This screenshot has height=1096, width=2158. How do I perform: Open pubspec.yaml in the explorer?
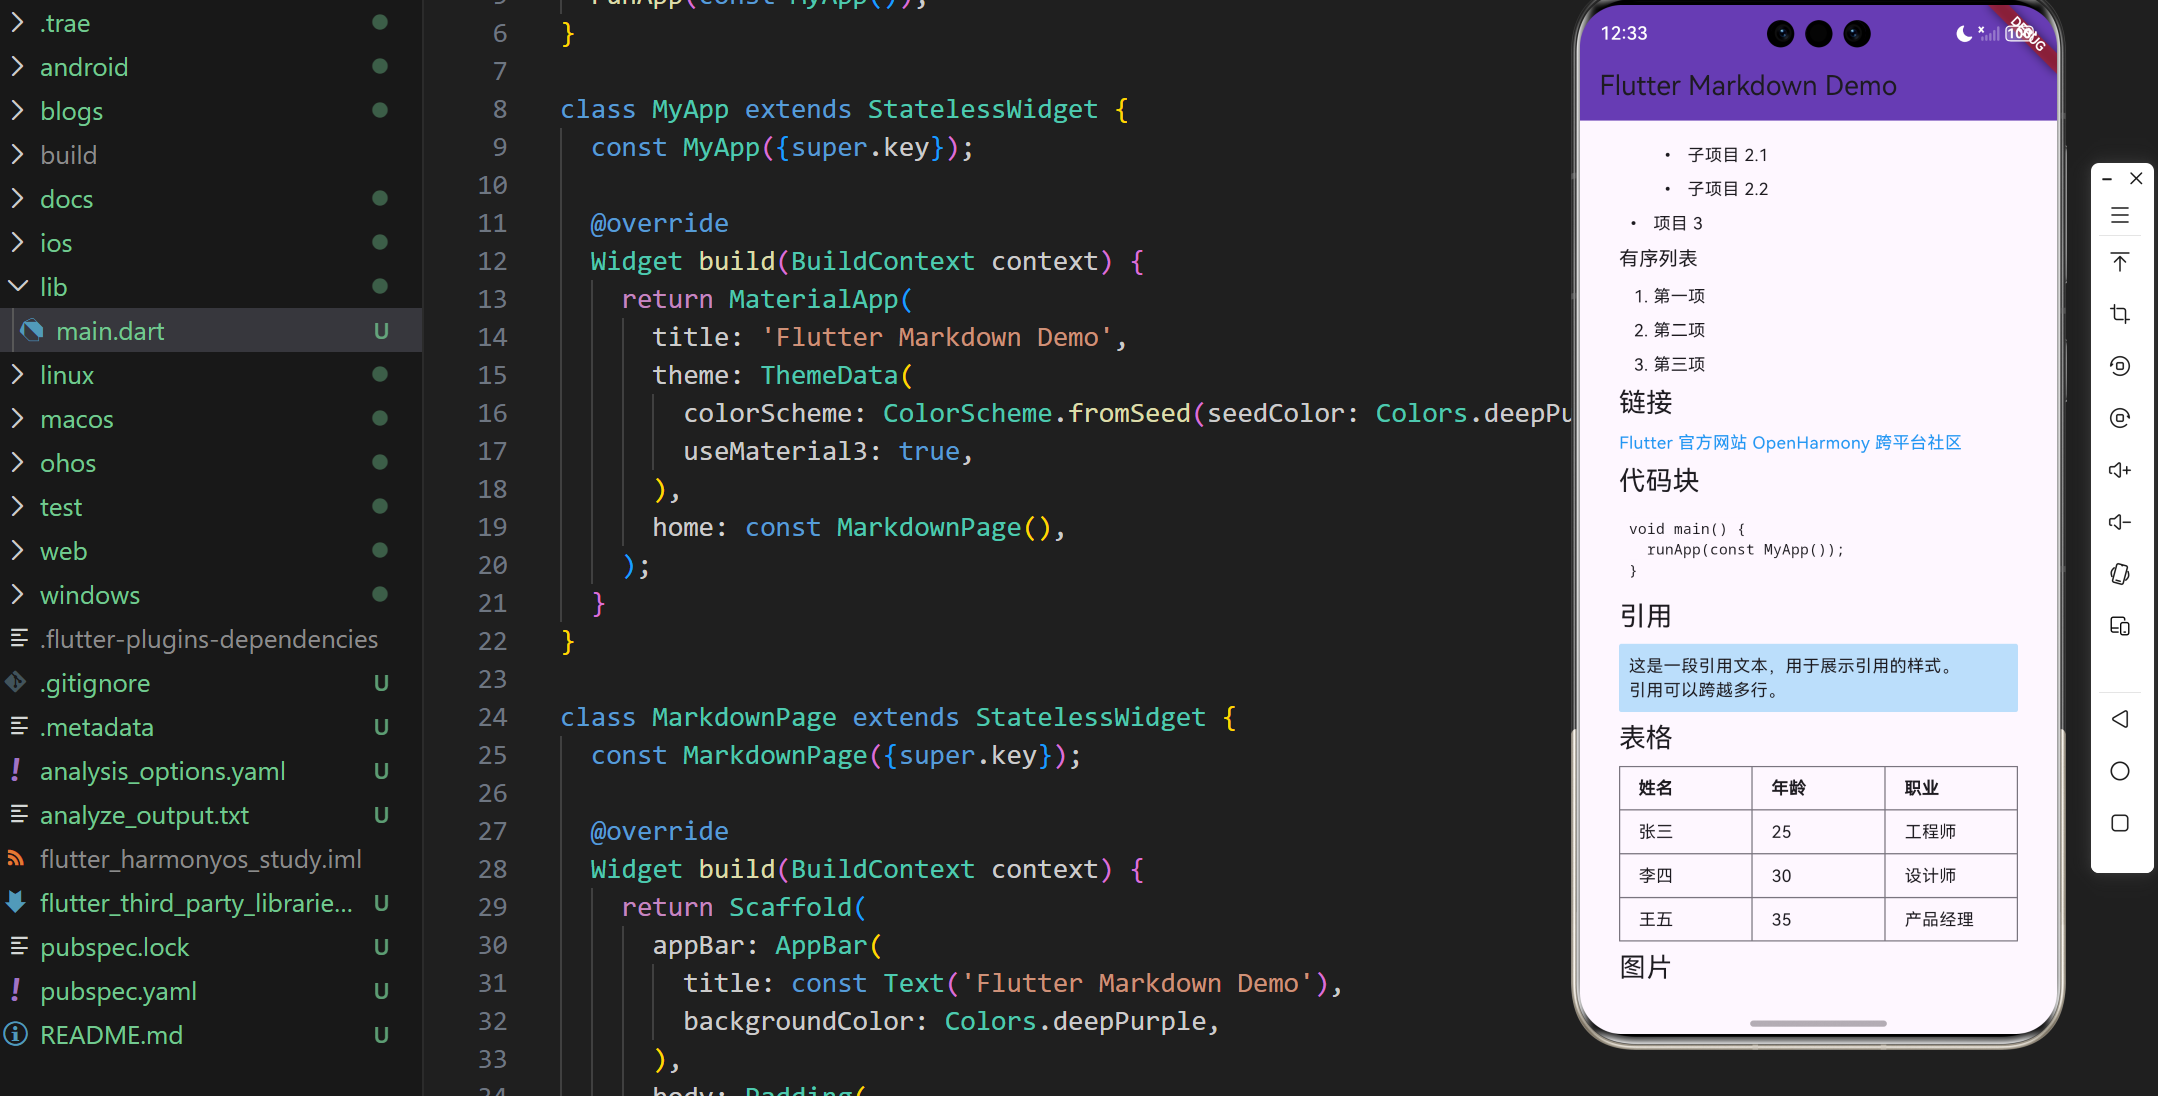click(x=118, y=991)
